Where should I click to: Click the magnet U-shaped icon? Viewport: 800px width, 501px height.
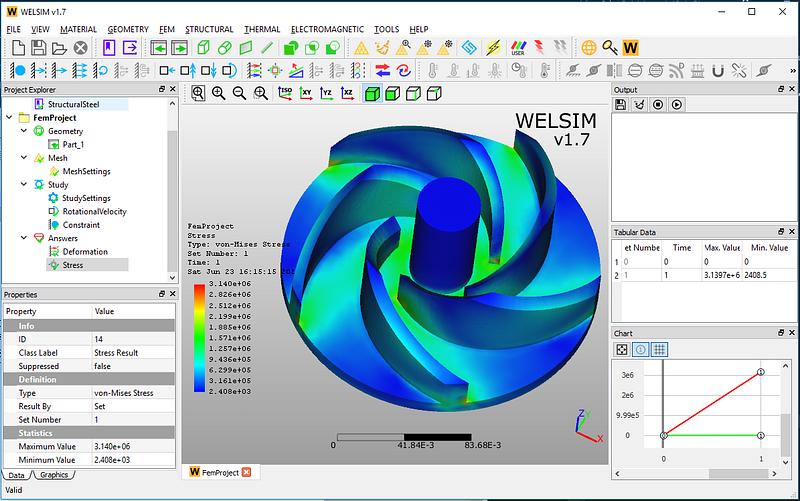(x=718, y=70)
